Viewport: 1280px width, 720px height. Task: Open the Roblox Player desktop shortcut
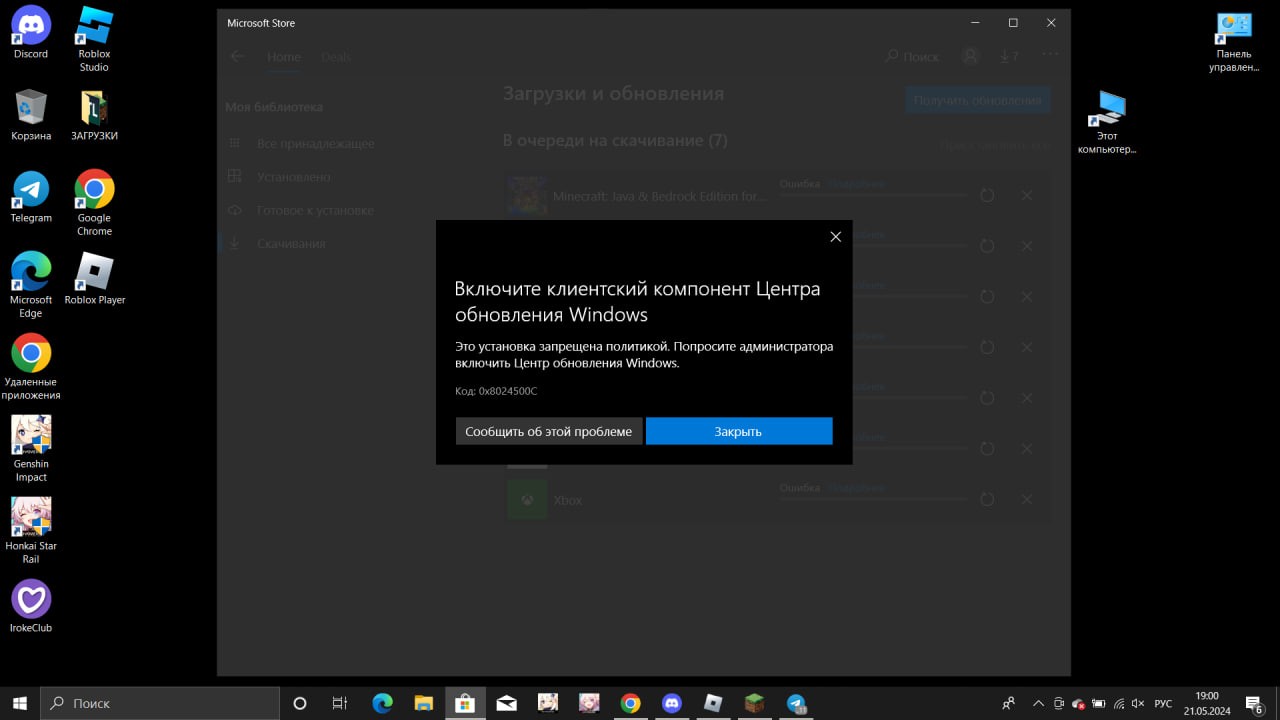click(94, 278)
